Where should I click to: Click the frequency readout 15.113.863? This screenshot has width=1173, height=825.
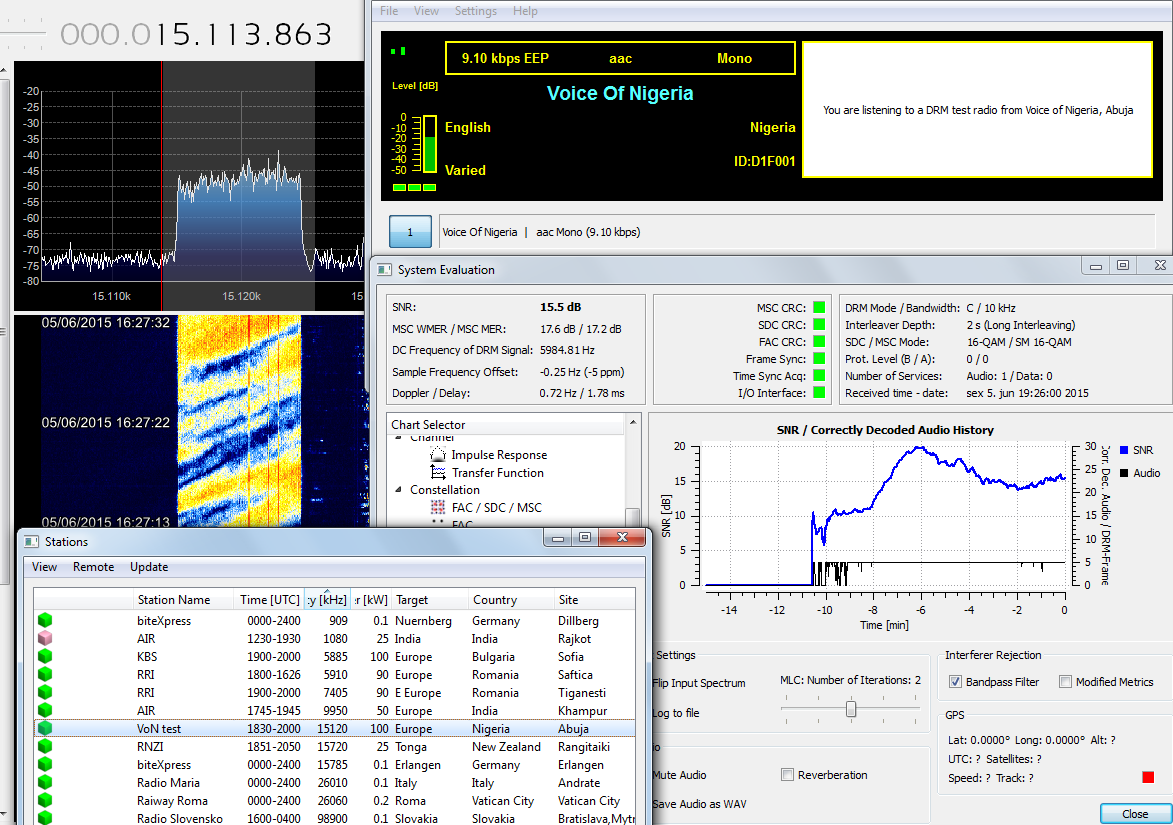pyautogui.click(x=196, y=34)
